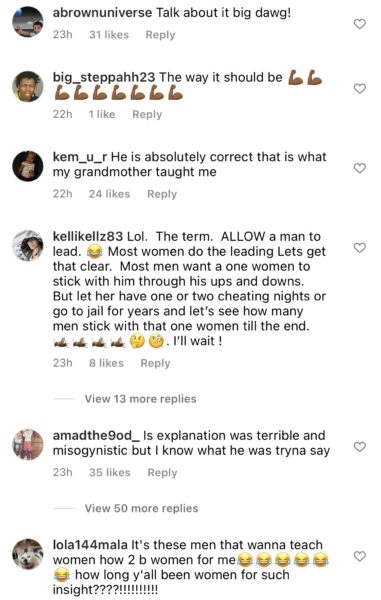The height and width of the screenshot is (600, 381).
Task: Like kem_u_r's grandmother comment
Action: pos(359,168)
